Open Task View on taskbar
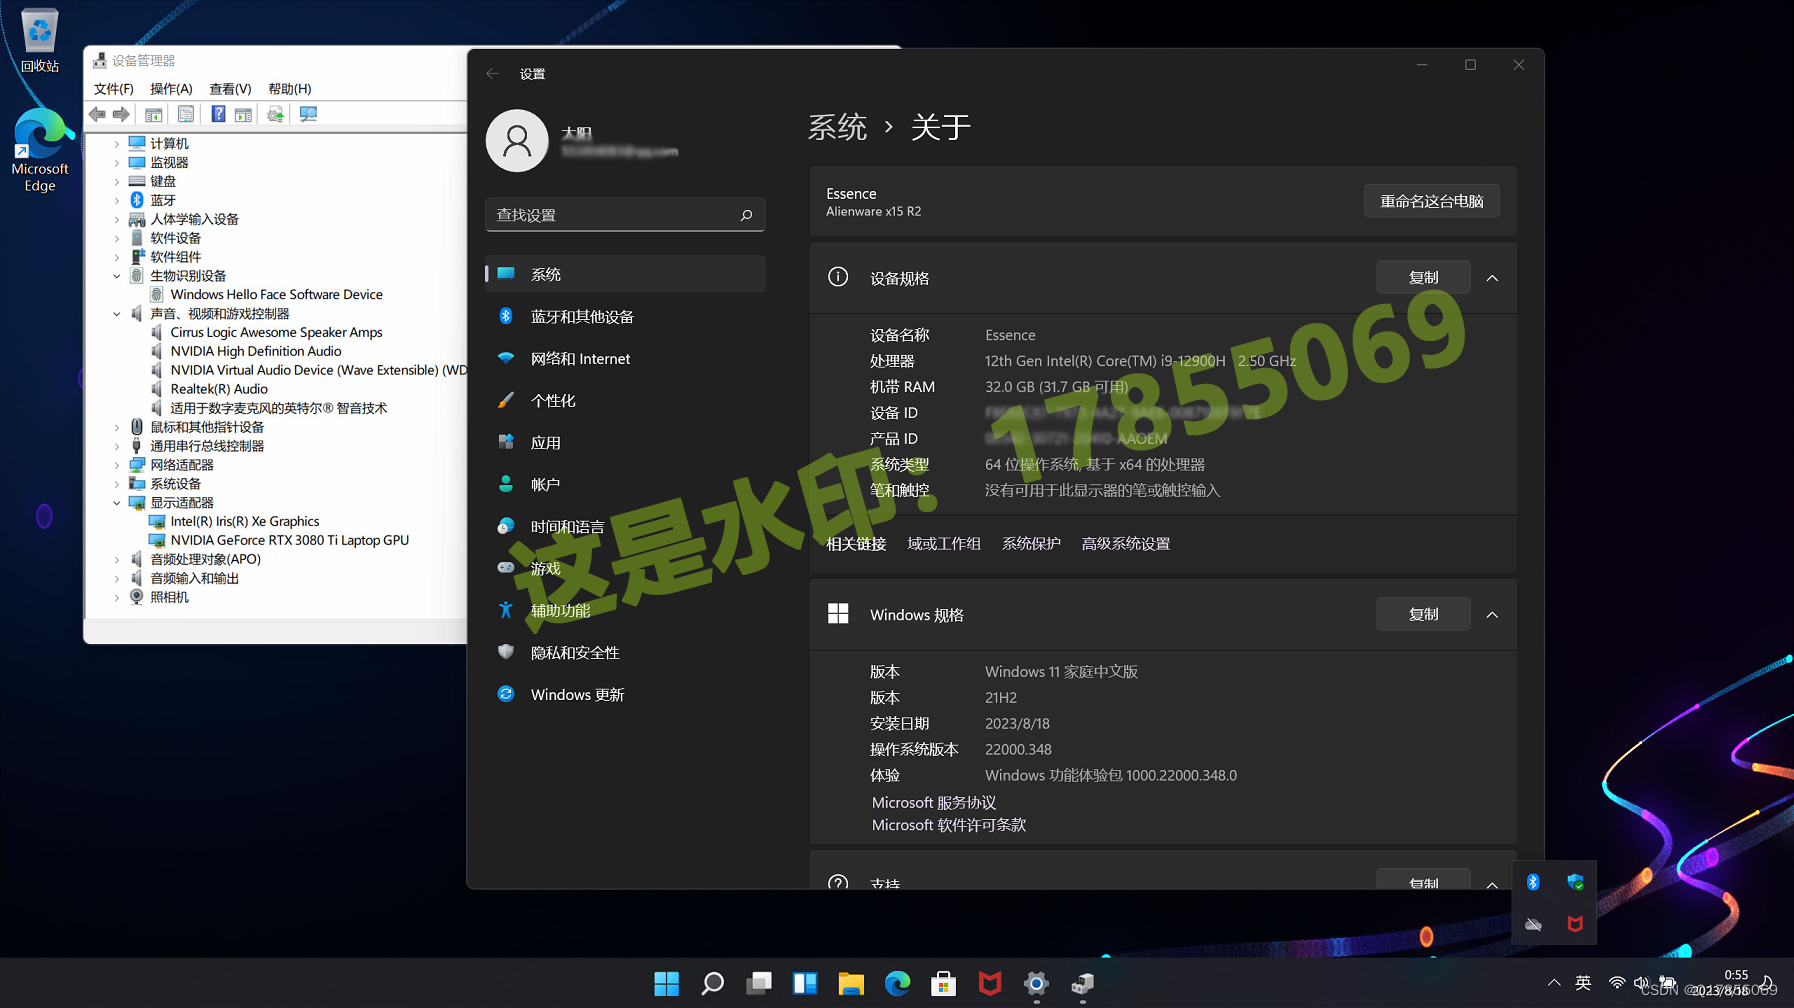Viewport: 1794px width, 1008px height. pyautogui.click(x=759, y=984)
